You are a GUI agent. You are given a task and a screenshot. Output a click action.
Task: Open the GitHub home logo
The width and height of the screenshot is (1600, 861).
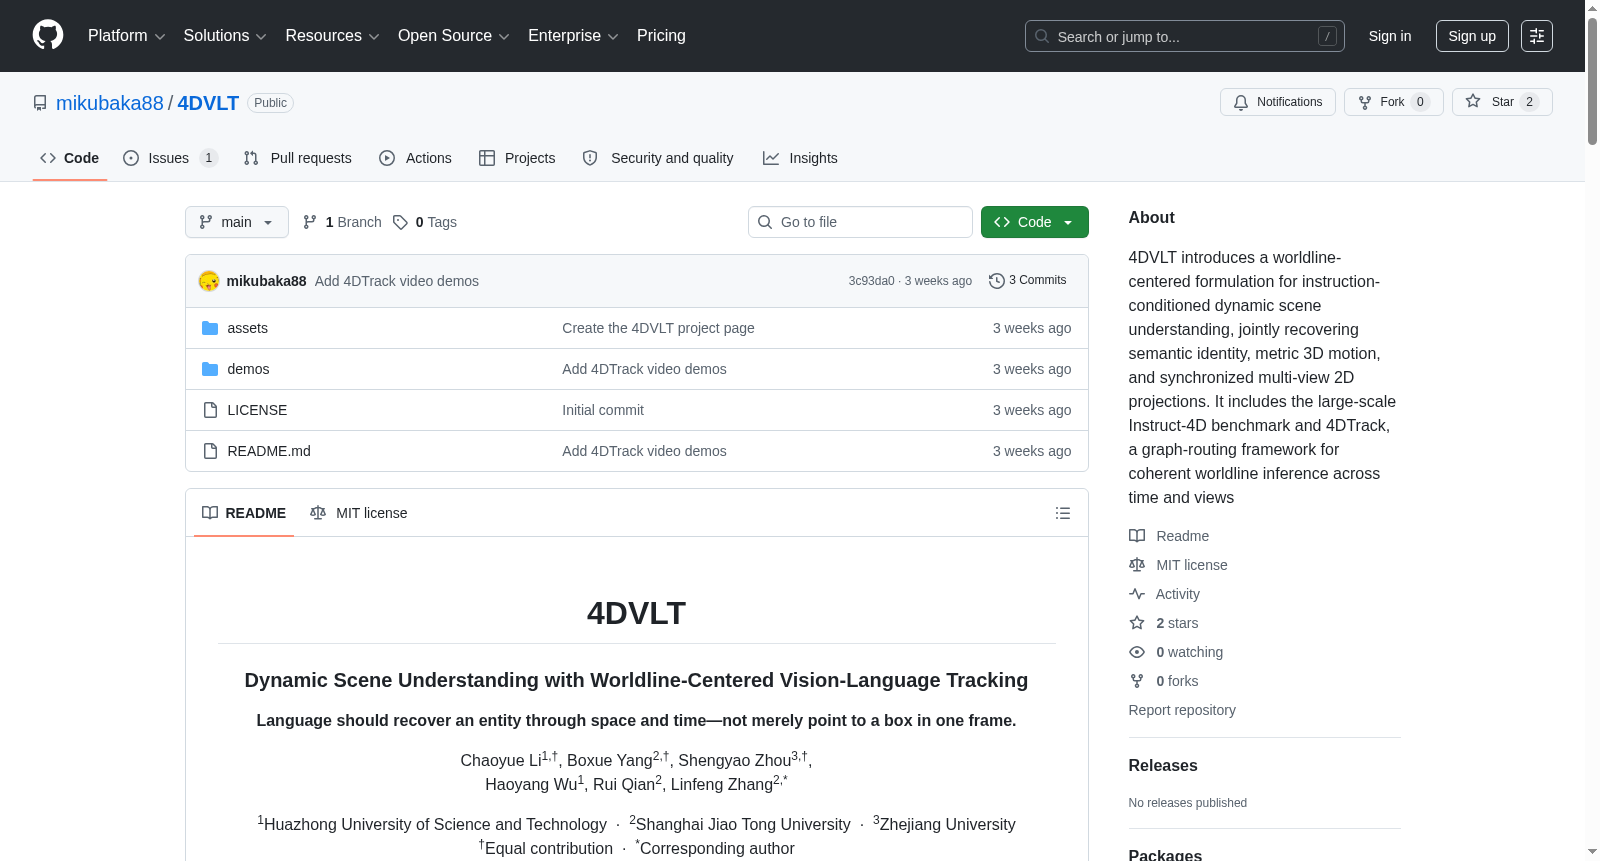(48, 36)
